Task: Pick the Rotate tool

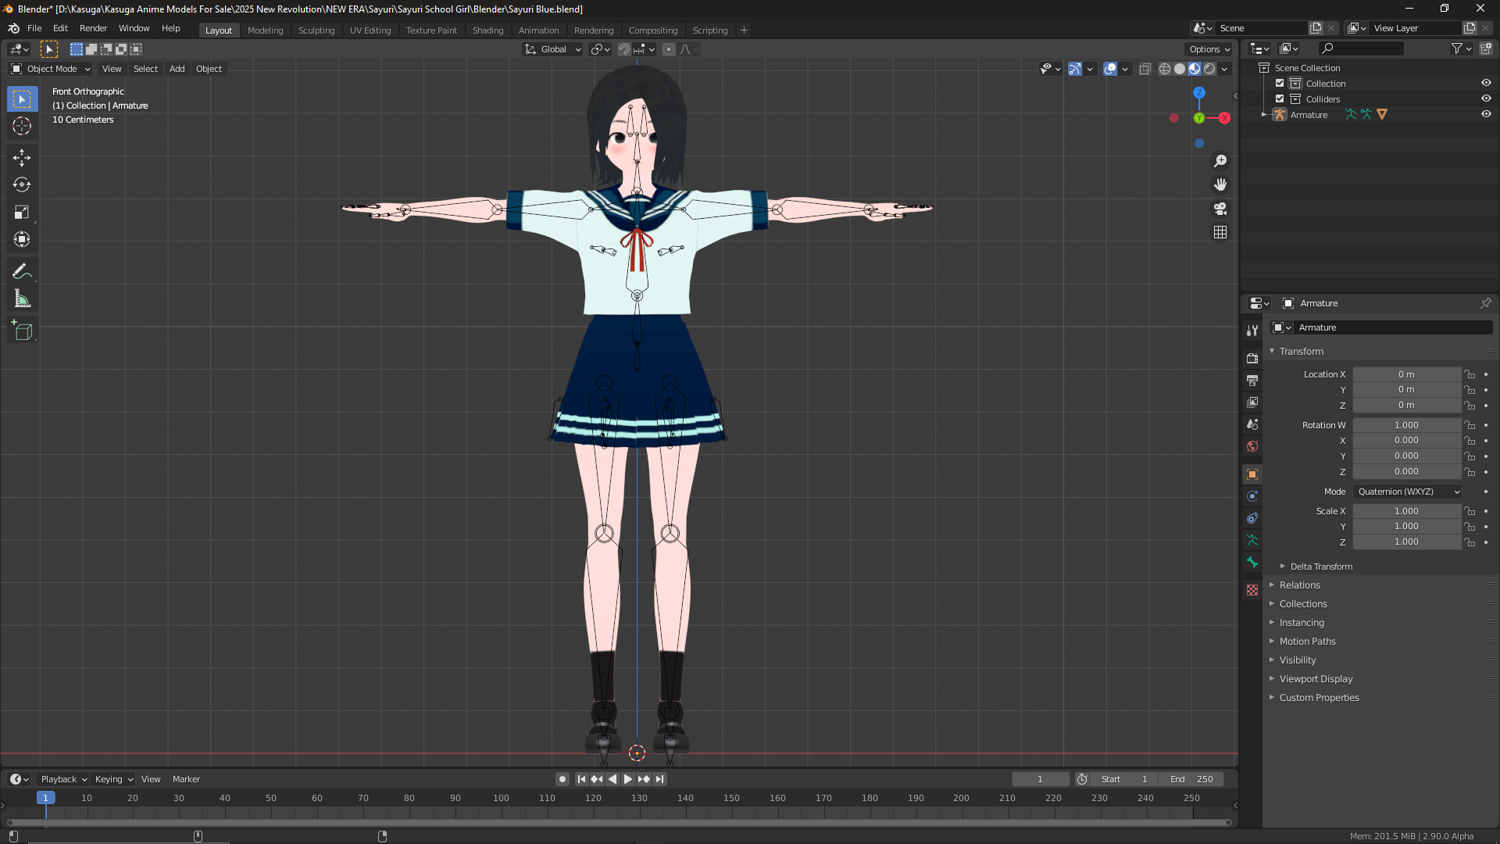Action: pyautogui.click(x=22, y=184)
